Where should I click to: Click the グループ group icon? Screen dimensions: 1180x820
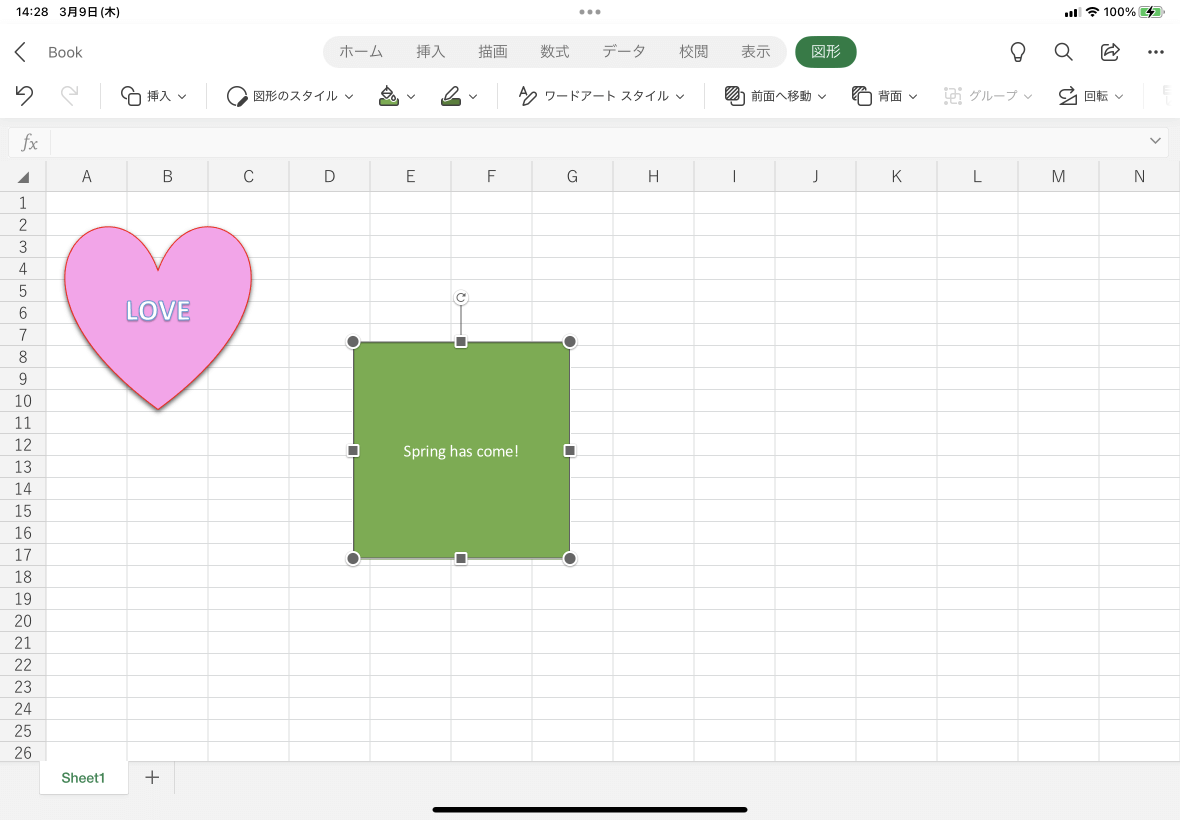953,96
